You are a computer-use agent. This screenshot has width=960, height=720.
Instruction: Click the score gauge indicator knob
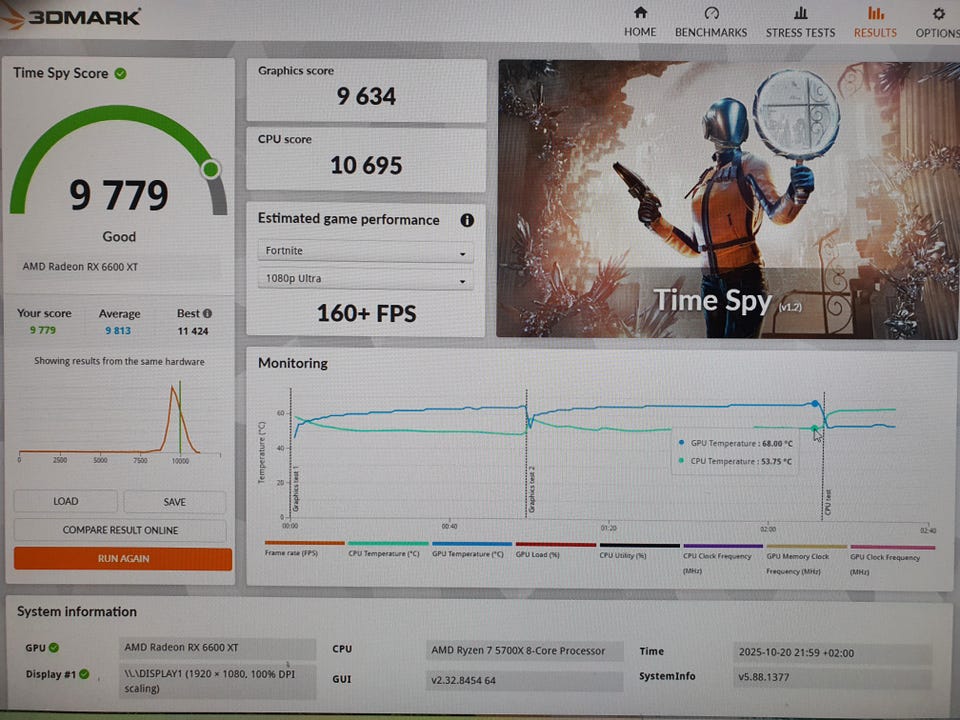[211, 169]
